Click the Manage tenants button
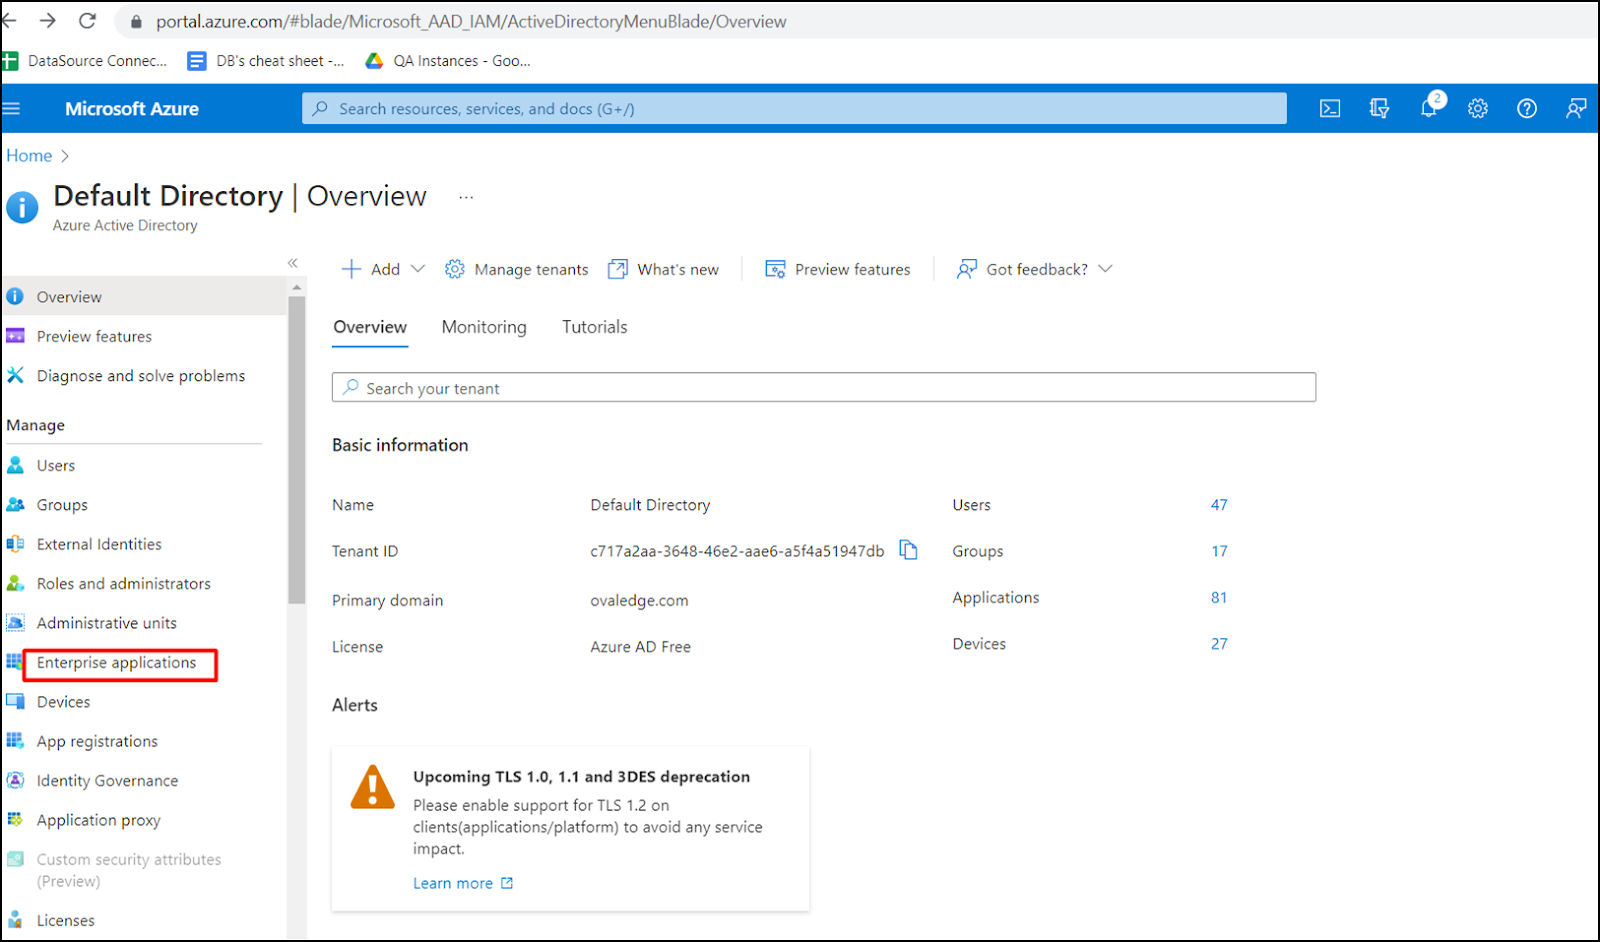This screenshot has width=1600, height=942. point(517,269)
